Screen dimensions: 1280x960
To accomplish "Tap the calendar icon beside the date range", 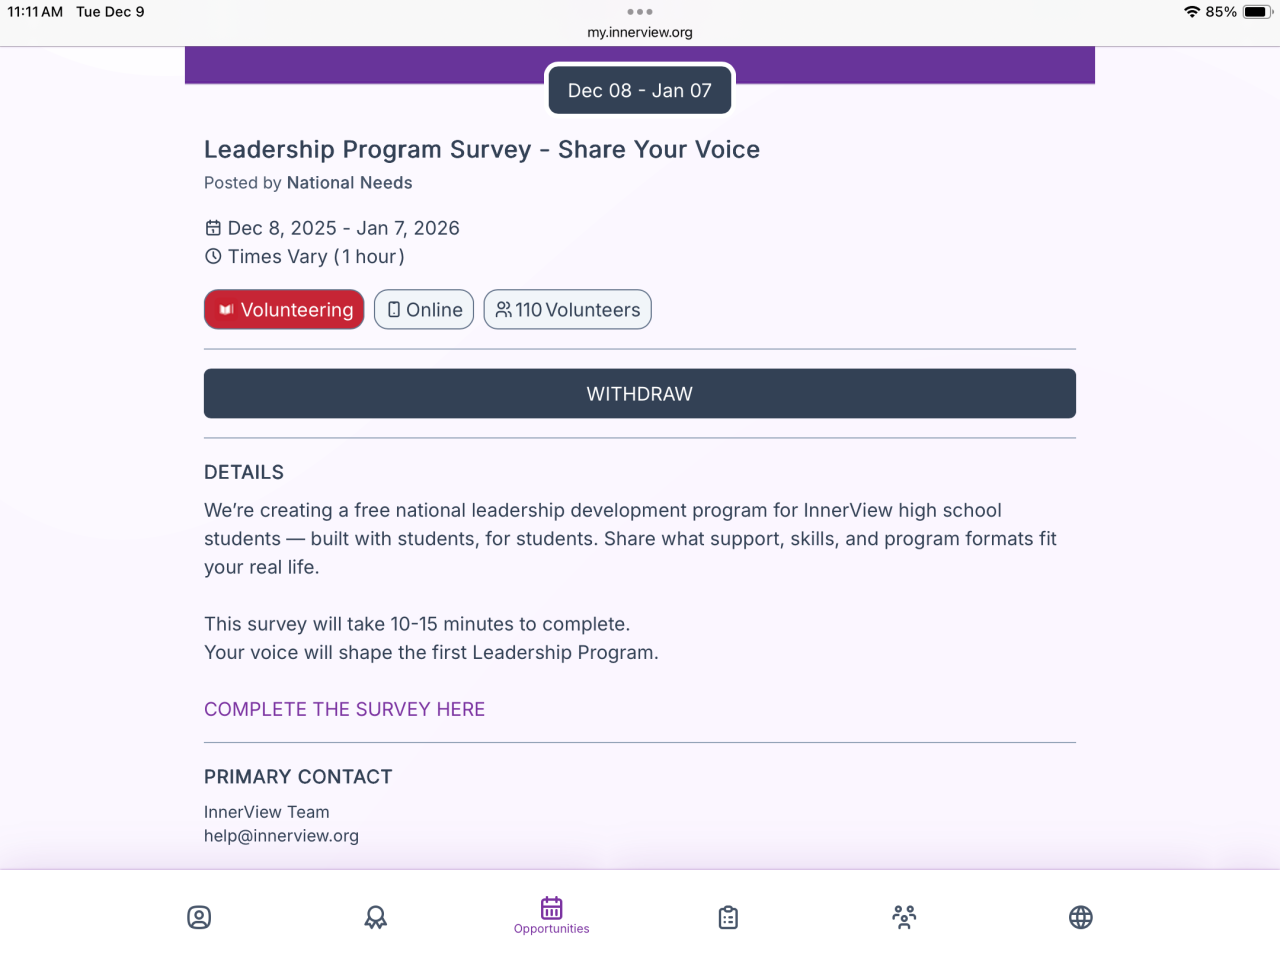I will [x=213, y=228].
